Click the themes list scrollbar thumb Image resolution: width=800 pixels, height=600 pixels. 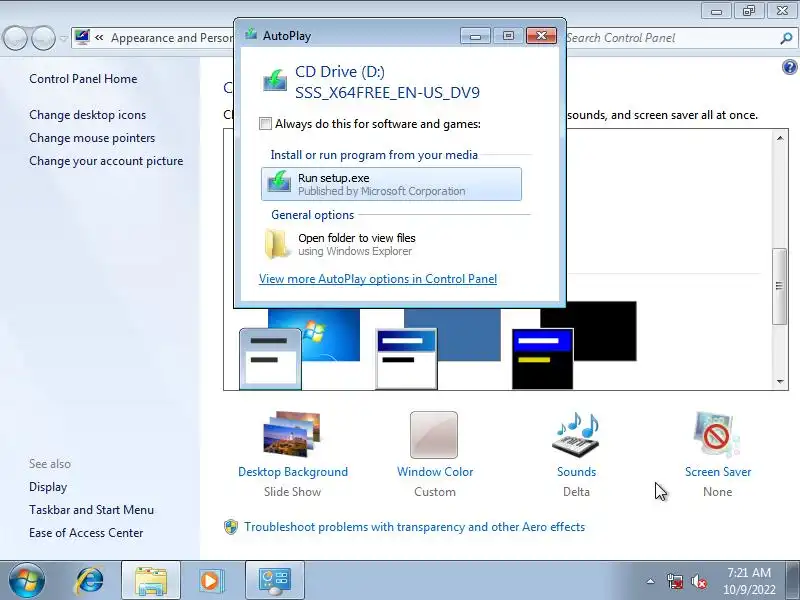click(780, 286)
